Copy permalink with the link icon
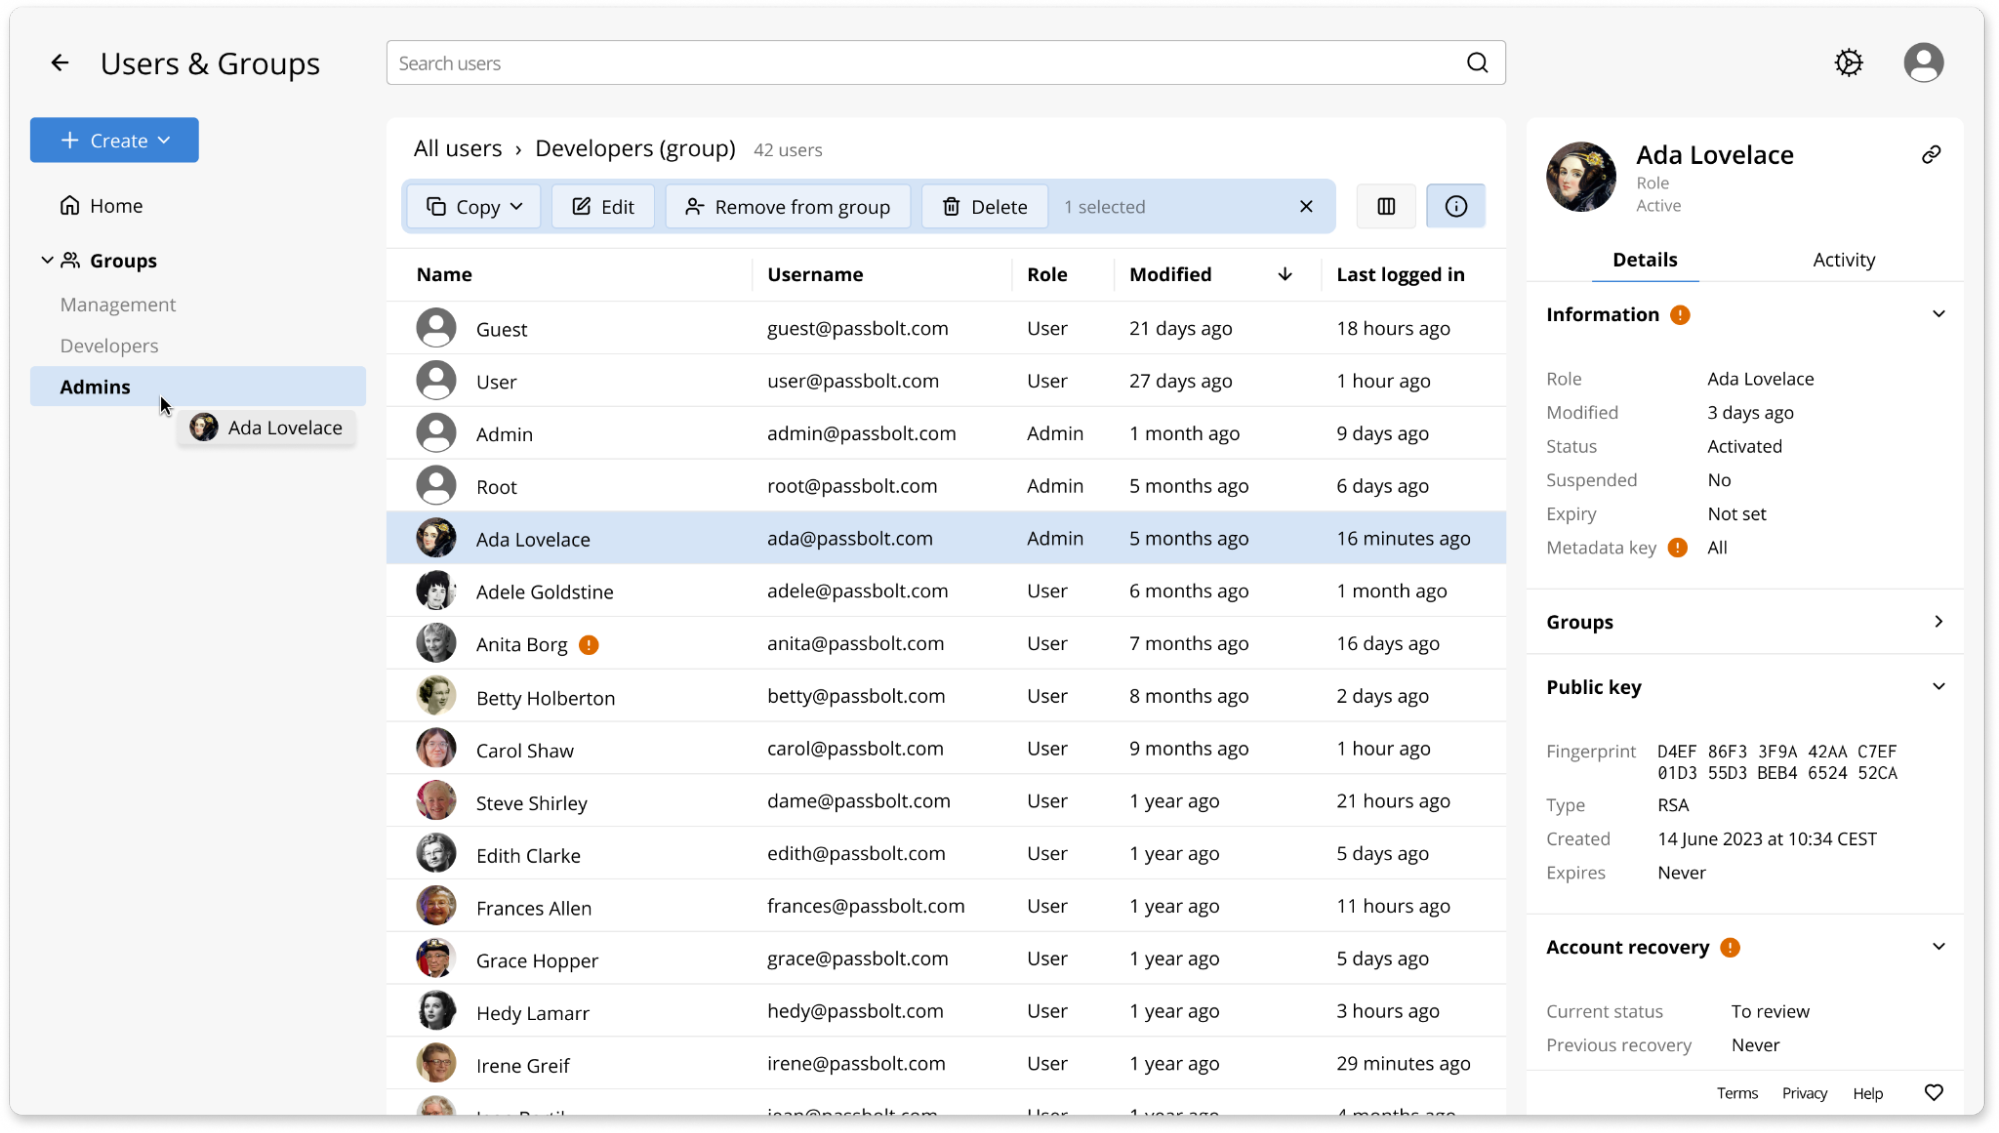This screenshot has width=1999, height=1133. coord(1931,154)
